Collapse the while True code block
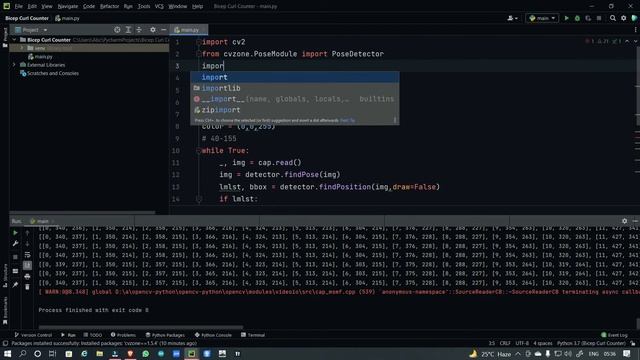Screen dimensions: 640x360 (199, 151)
